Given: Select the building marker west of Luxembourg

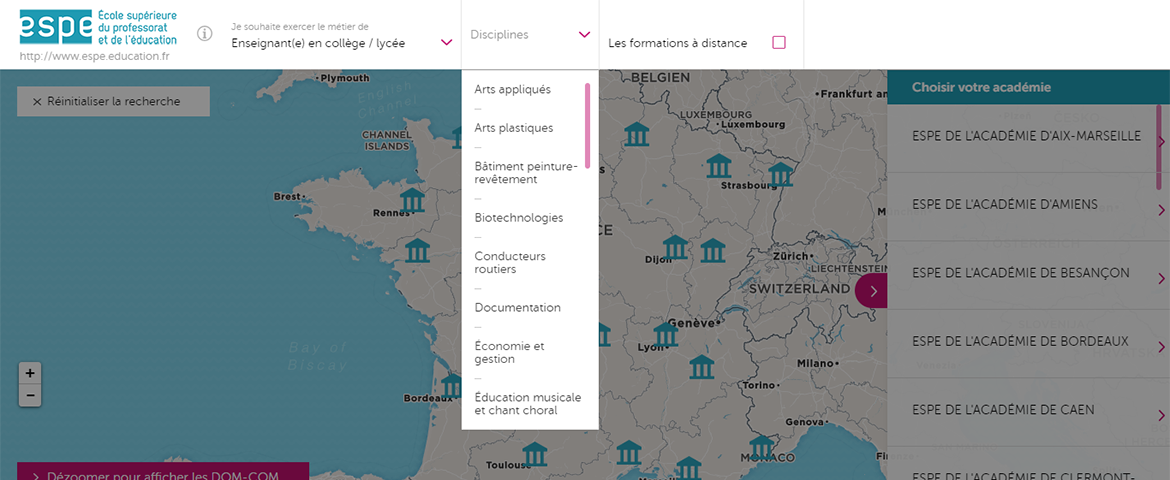Looking at the screenshot, I should point(636,134).
